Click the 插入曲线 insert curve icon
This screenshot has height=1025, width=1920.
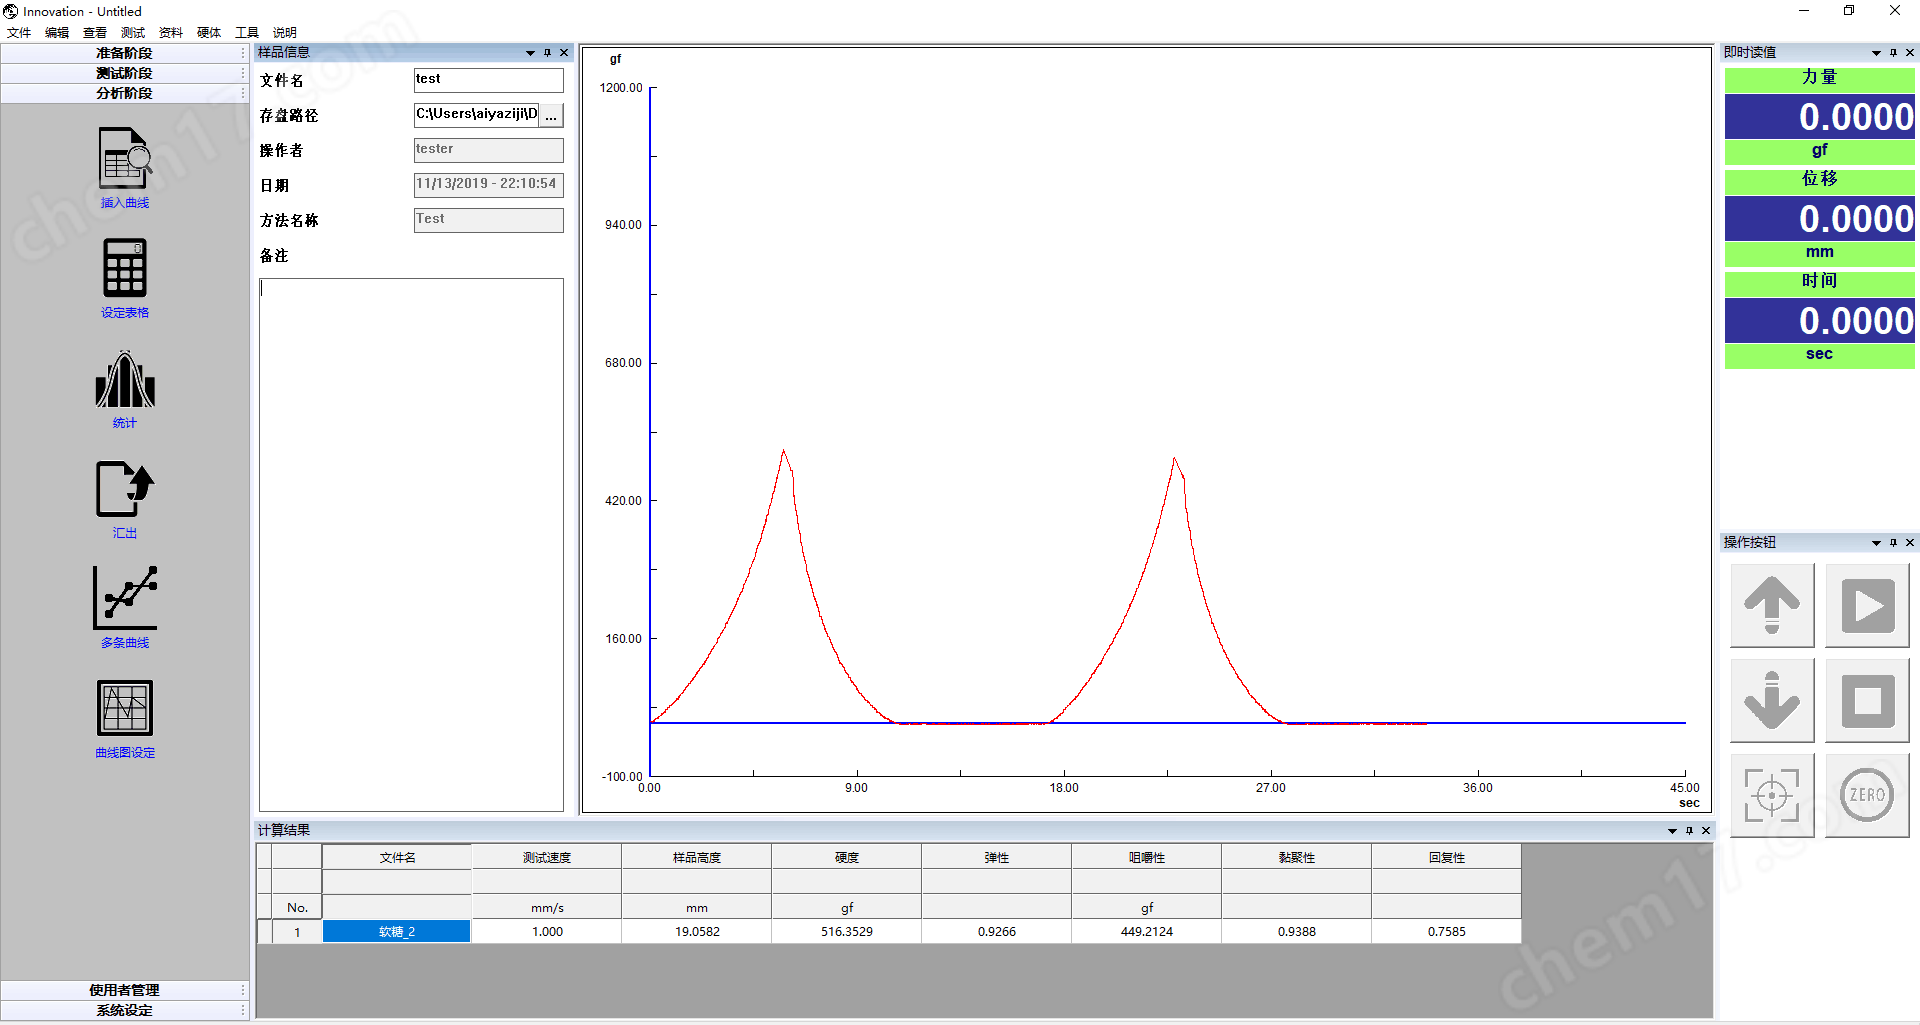point(125,159)
